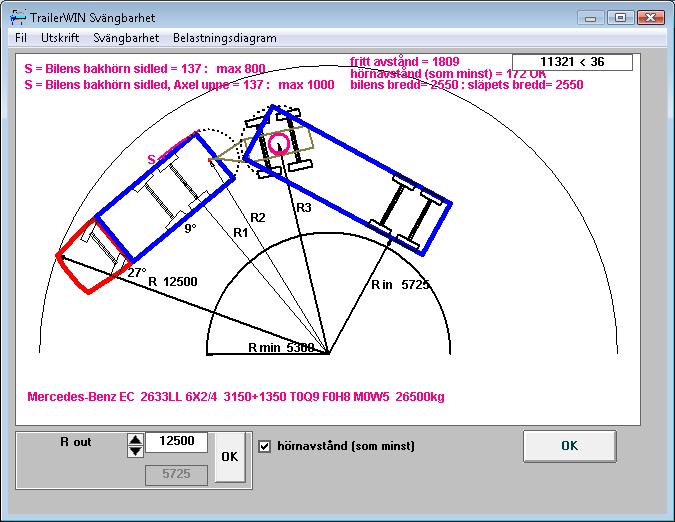
Task: Click the 'R out' label
Action: tap(76, 442)
